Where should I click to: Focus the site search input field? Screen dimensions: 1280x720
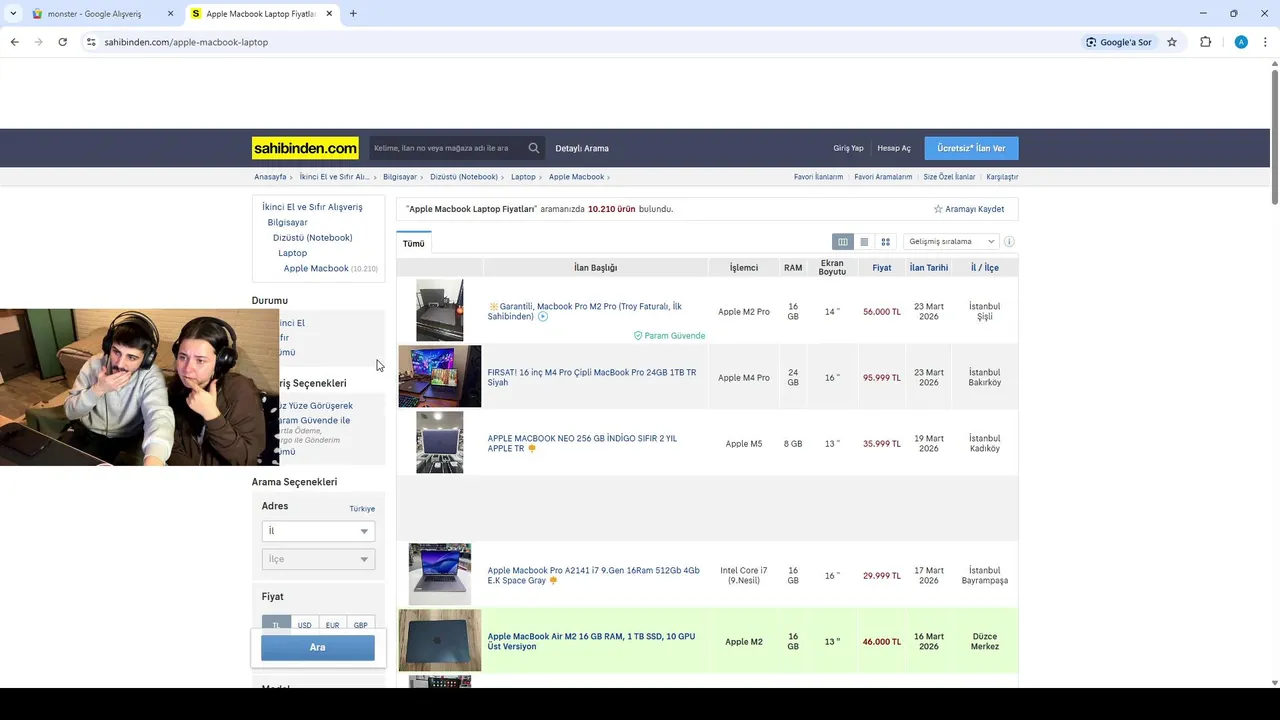pyautogui.click(x=446, y=148)
